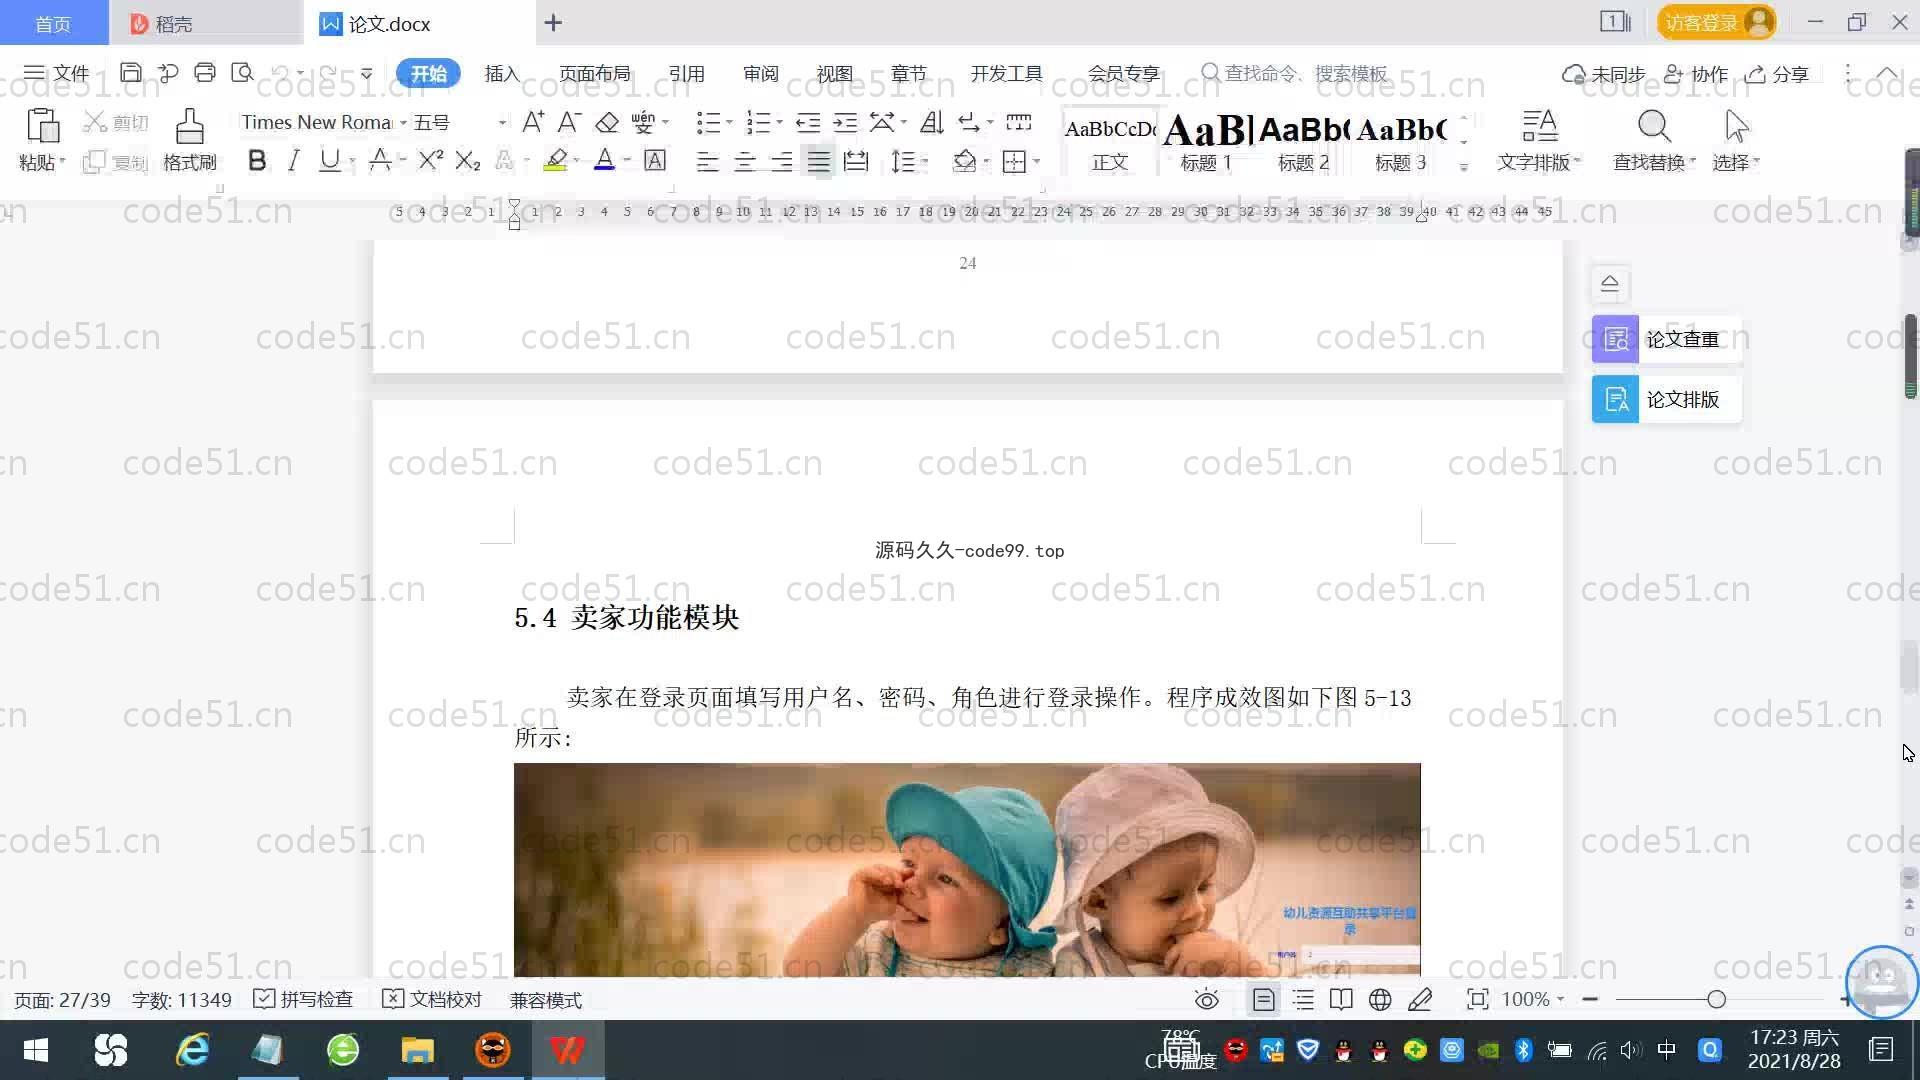Click 未同步 sync status button

1603,74
